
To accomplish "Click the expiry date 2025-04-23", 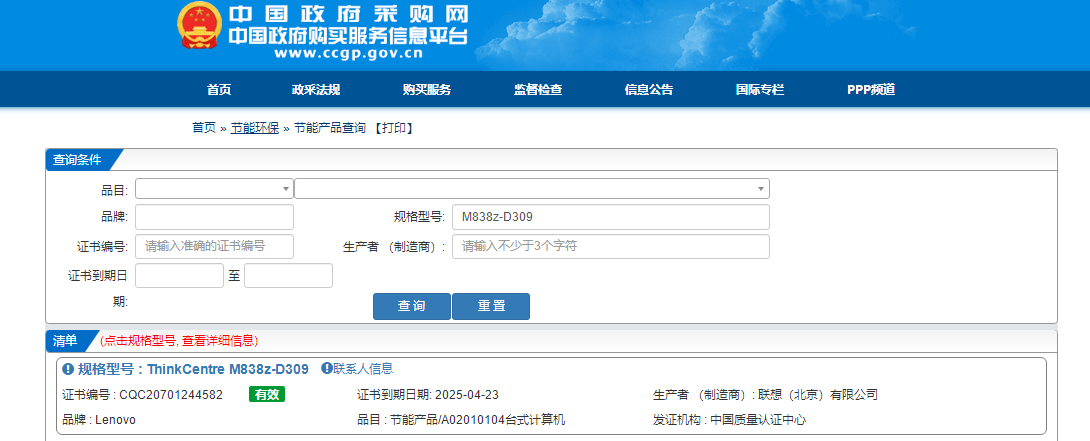I will point(466,395).
